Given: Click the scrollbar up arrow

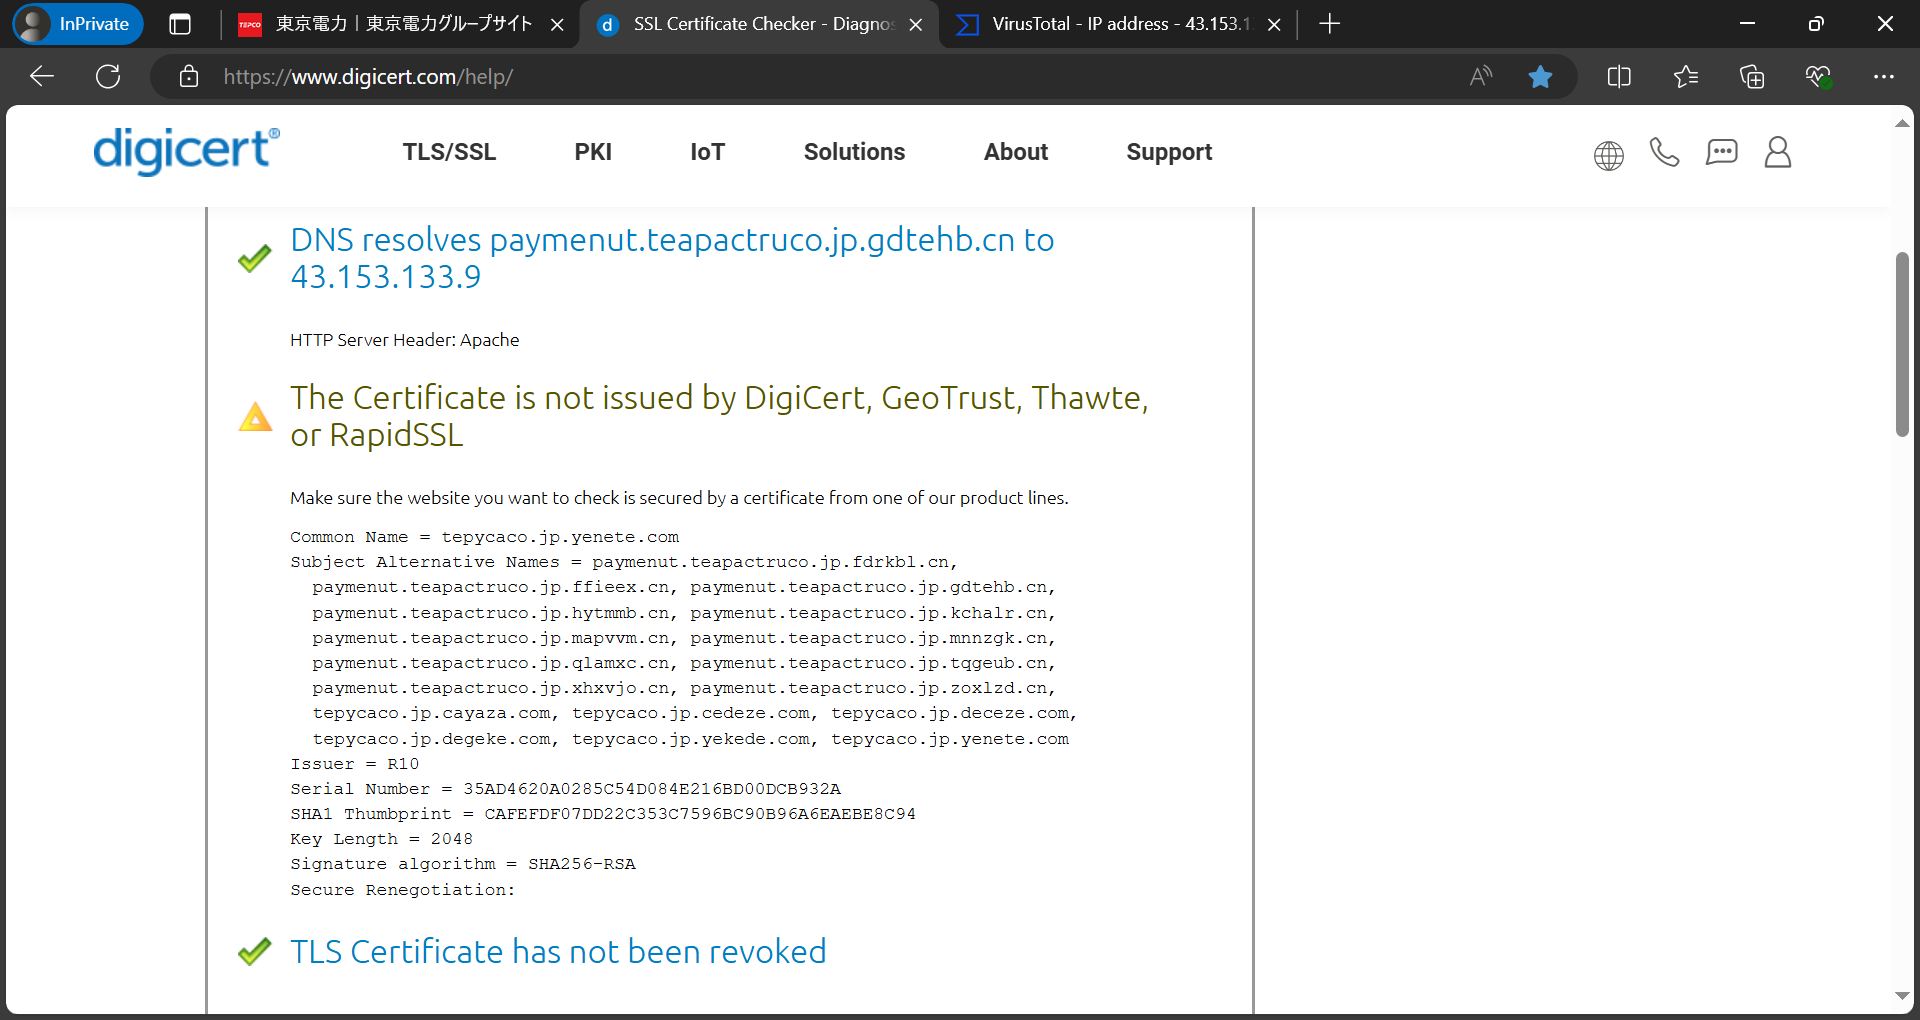Looking at the screenshot, I should pyautogui.click(x=1902, y=123).
